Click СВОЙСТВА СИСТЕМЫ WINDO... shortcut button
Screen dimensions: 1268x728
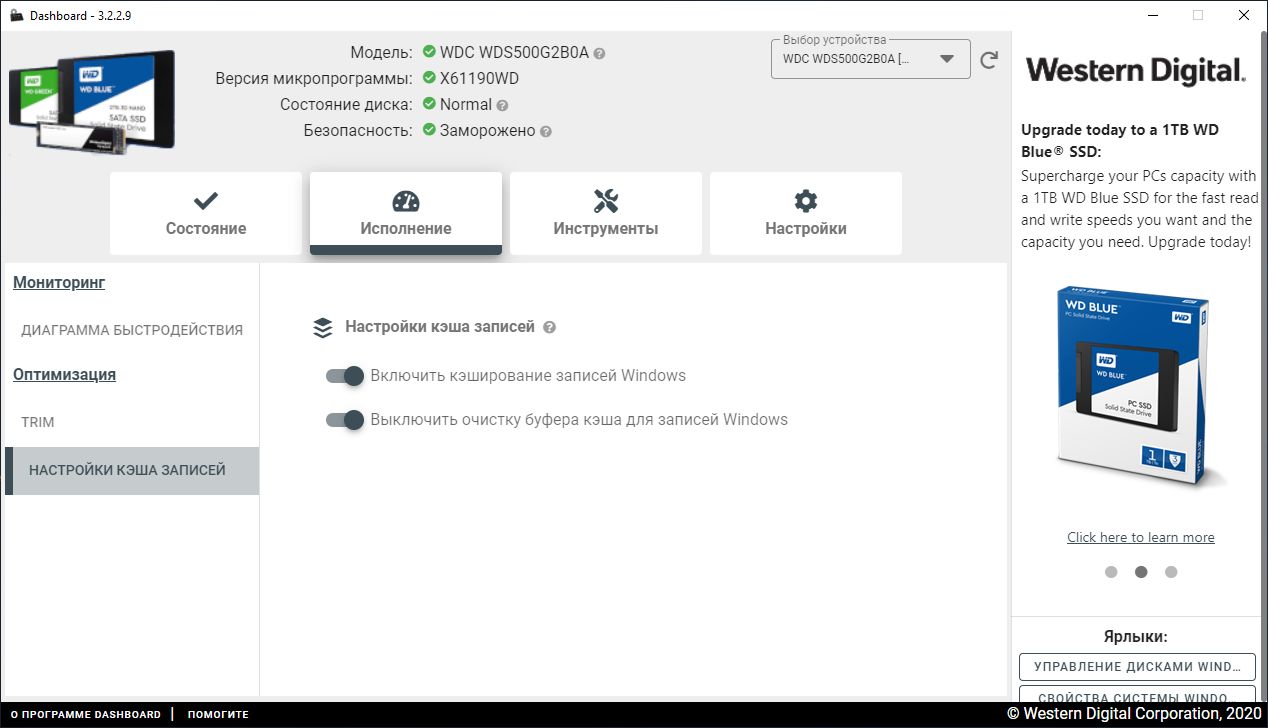[1137, 696]
